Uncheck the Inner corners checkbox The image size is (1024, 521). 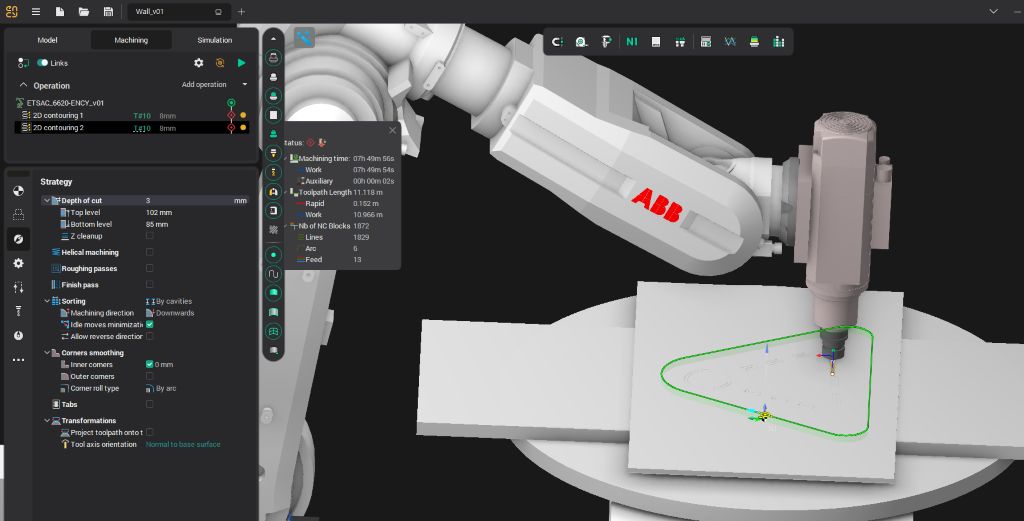click(150, 364)
